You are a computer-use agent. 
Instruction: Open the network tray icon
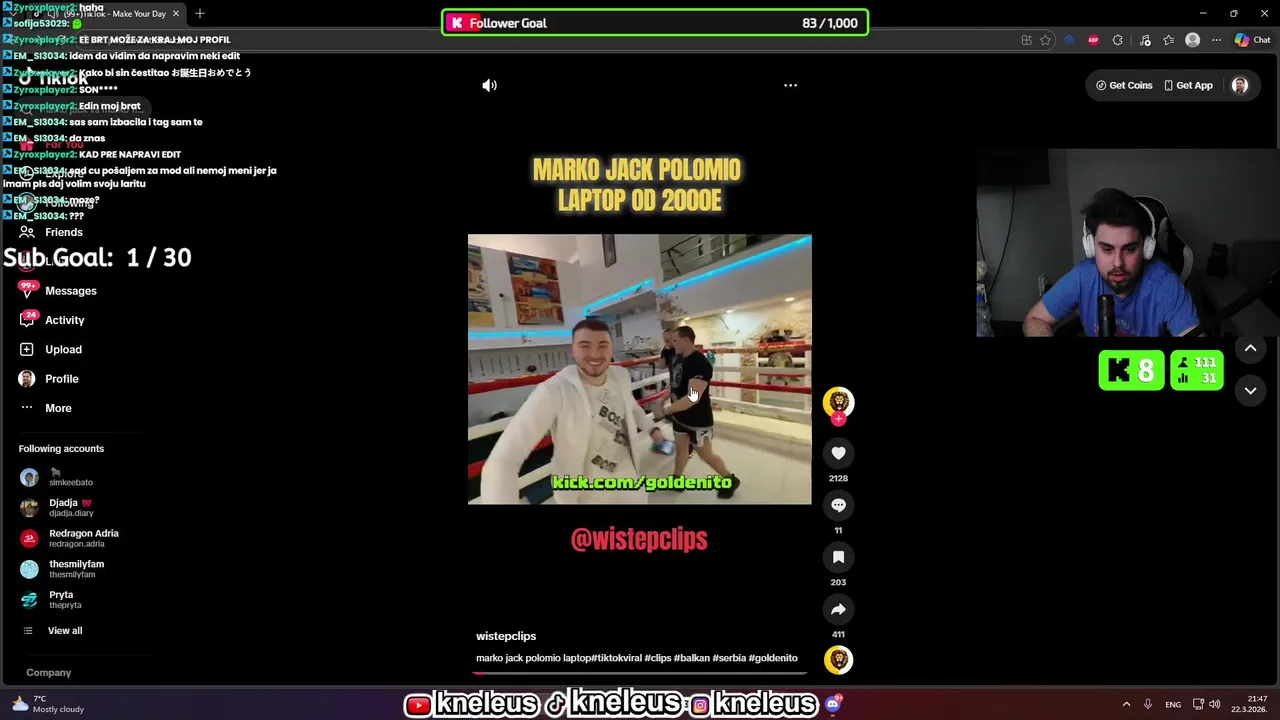[x=1198, y=704]
